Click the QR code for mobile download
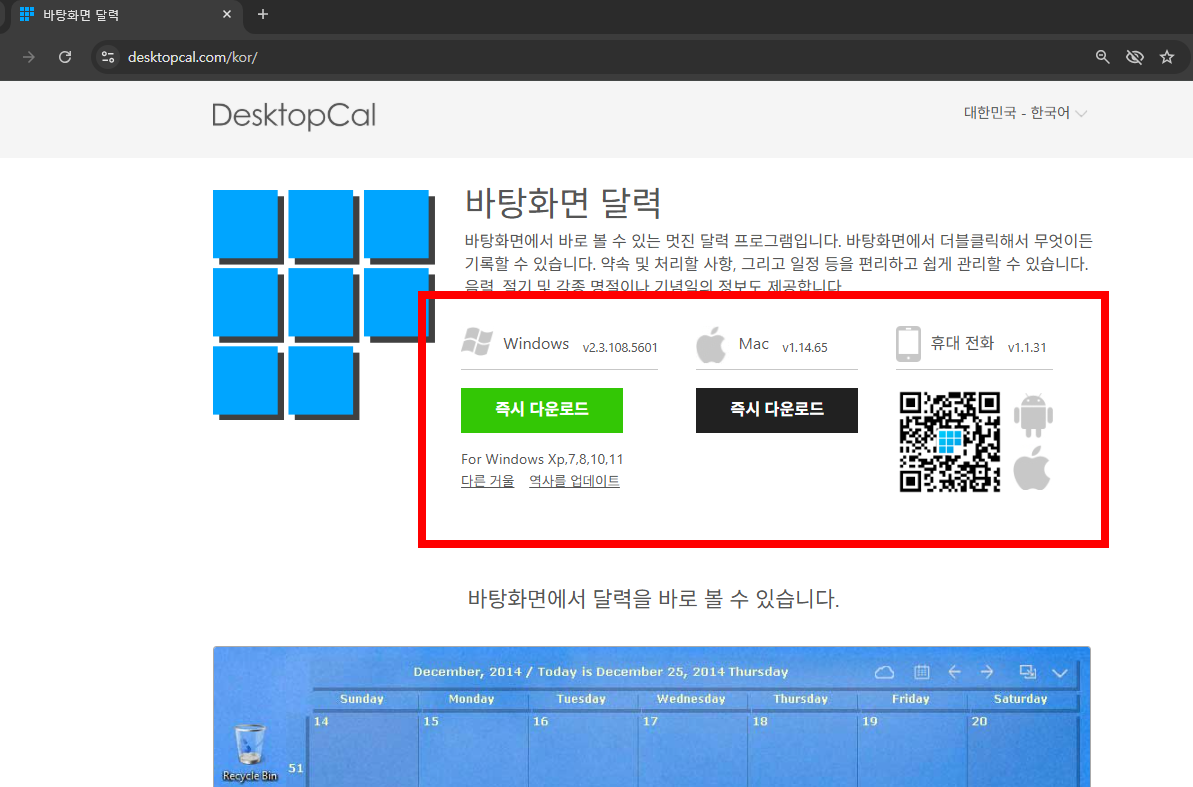Image resolution: width=1193 pixels, height=787 pixels. point(948,443)
